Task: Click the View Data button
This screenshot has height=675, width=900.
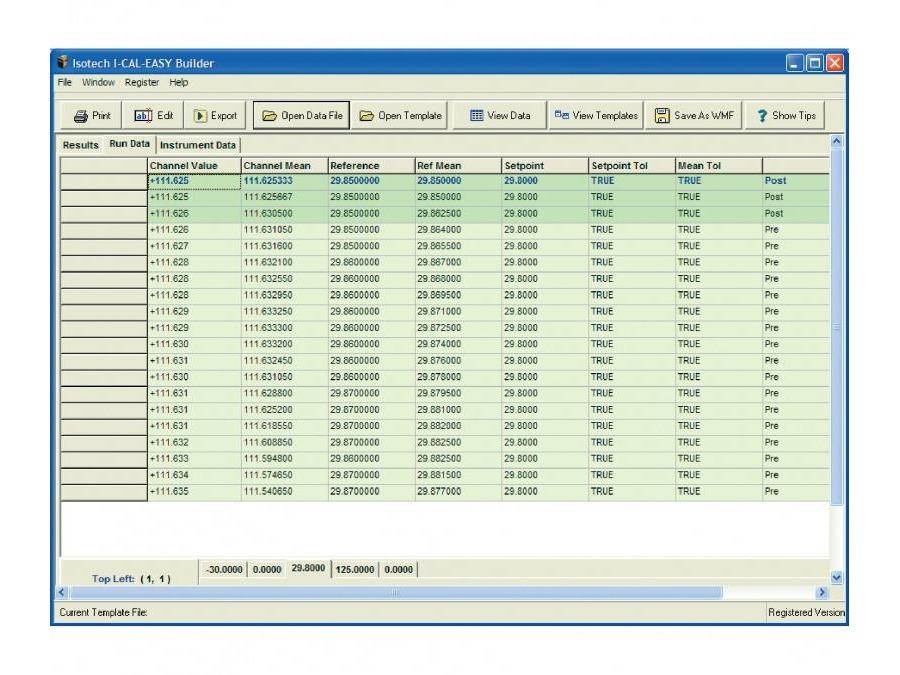Action: (x=499, y=115)
